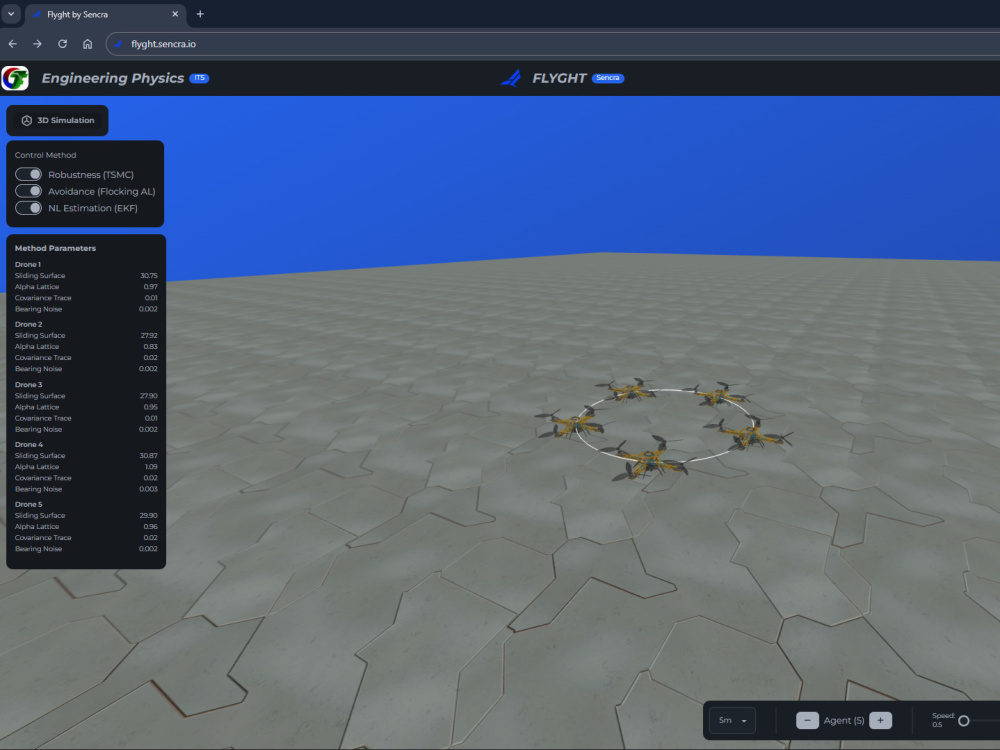The width and height of the screenshot is (1000, 750).
Task: Click the Method Parameters heading
Action: tap(55, 248)
